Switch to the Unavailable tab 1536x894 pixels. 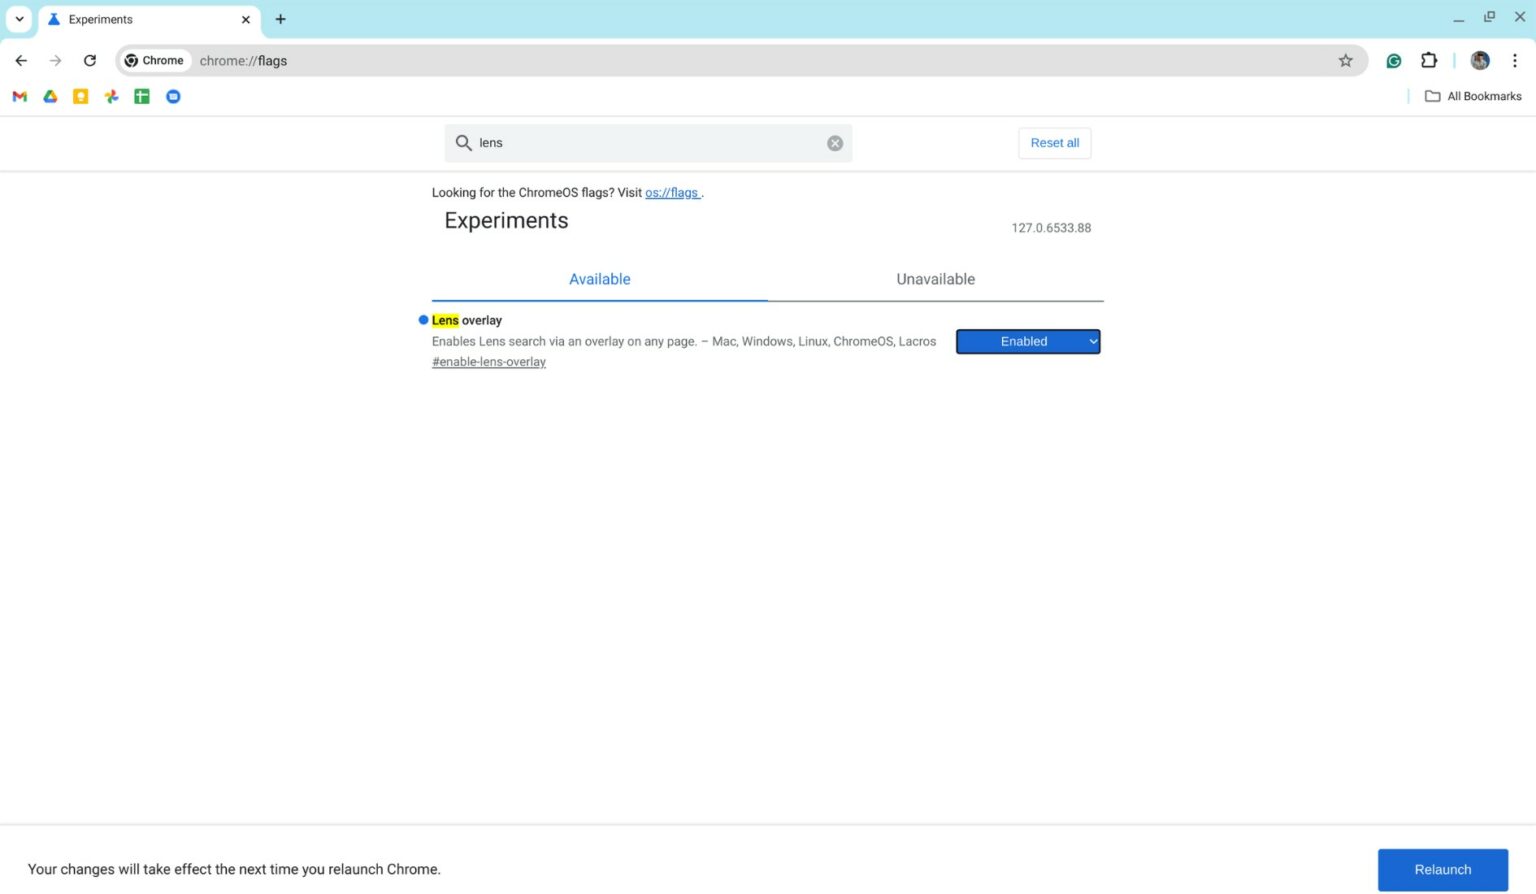pyautogui.click(x=935, y=279)
